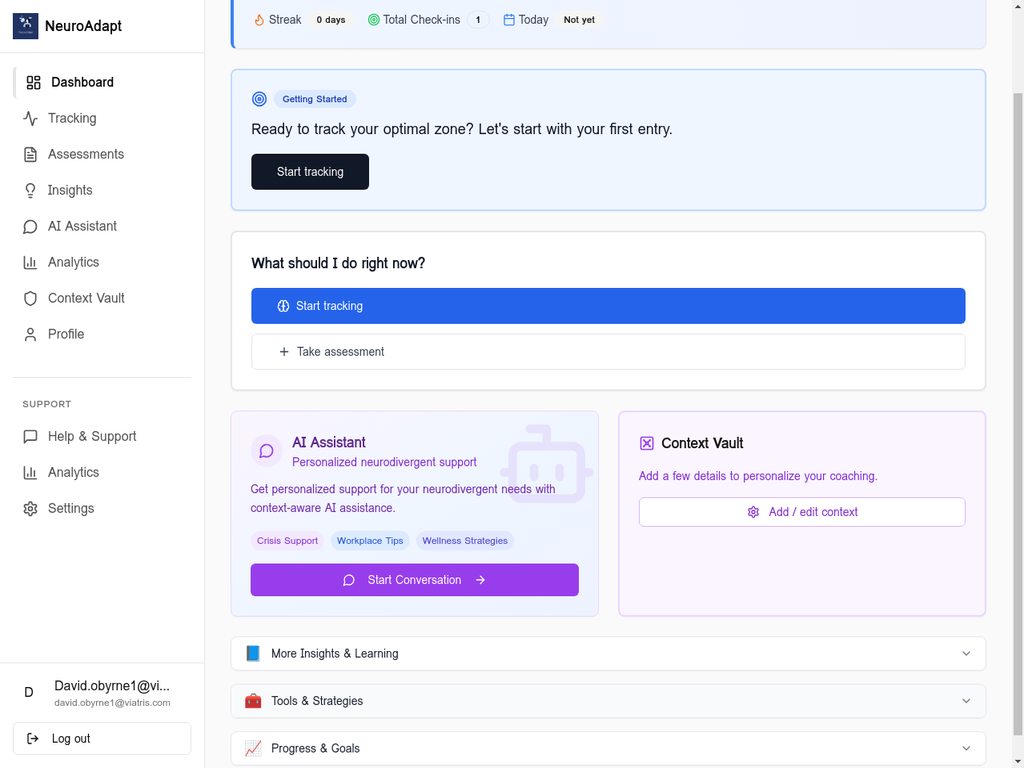Click the flame Streak icon

(259, 20)
